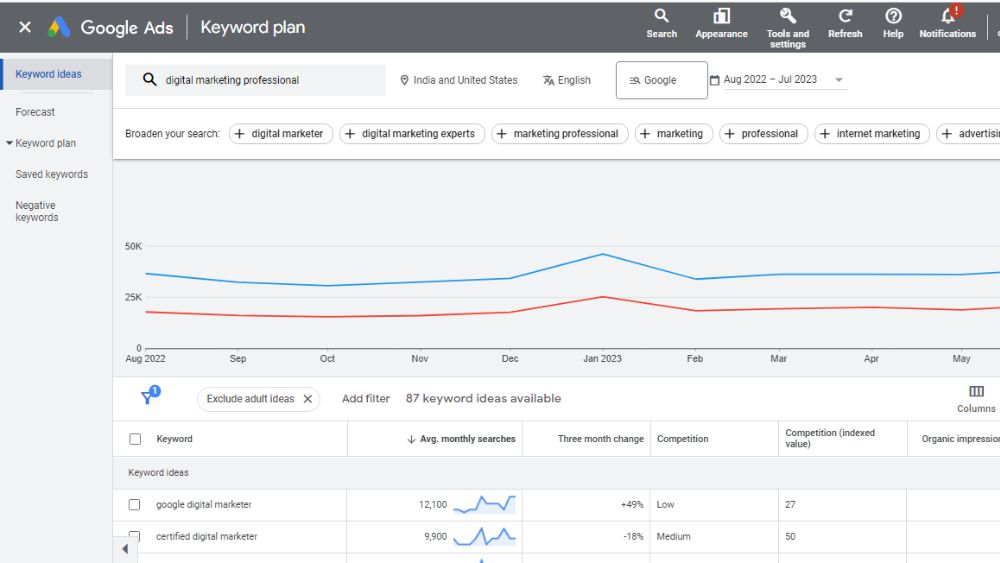Click the certified digital marketer keyword
This screenshot has width=1000, height=563.
coord(207,536)
